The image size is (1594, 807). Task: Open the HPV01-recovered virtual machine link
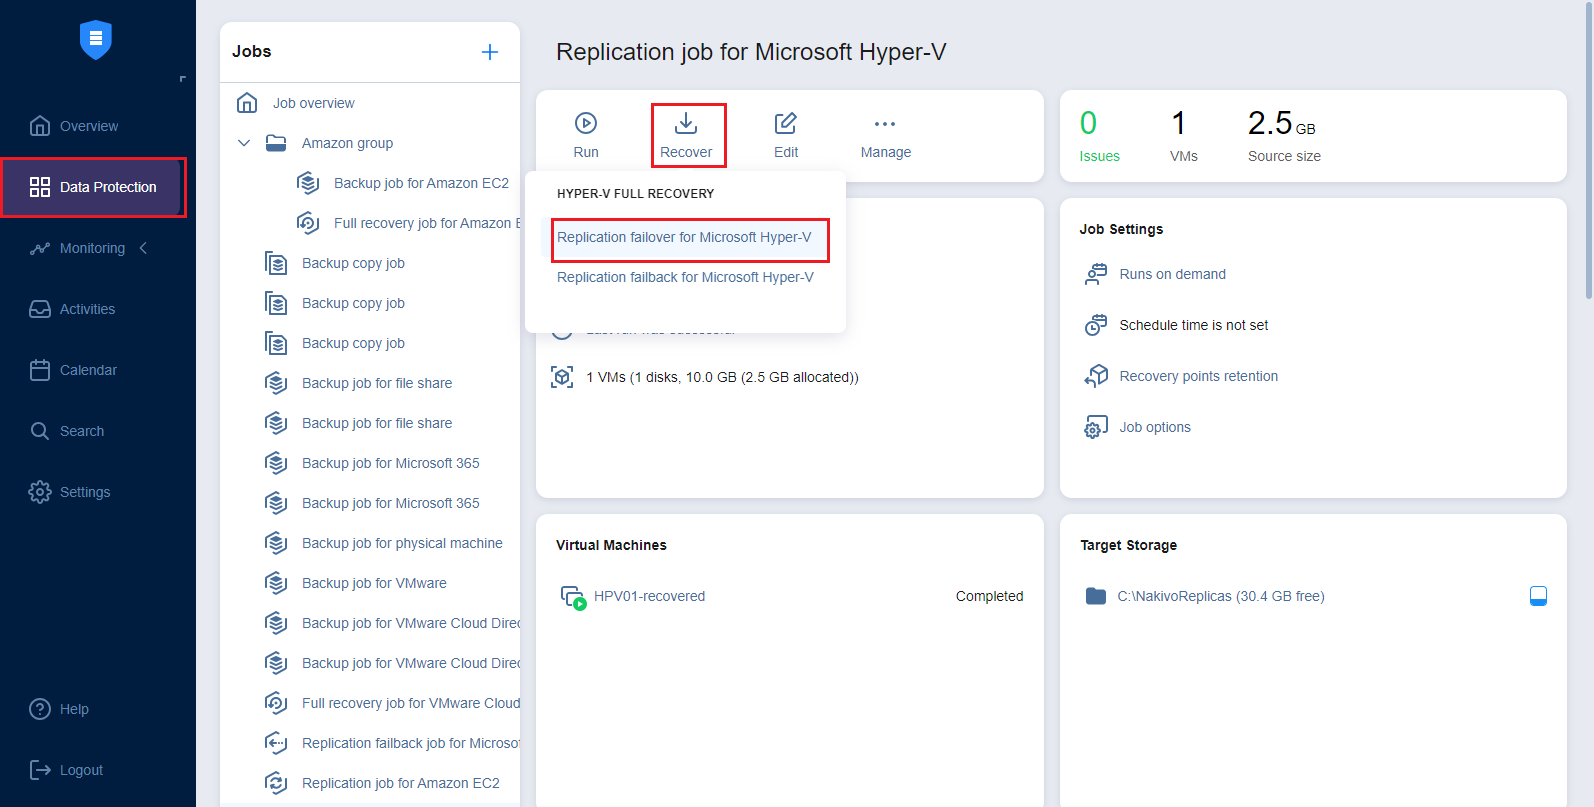coord(649,596)
